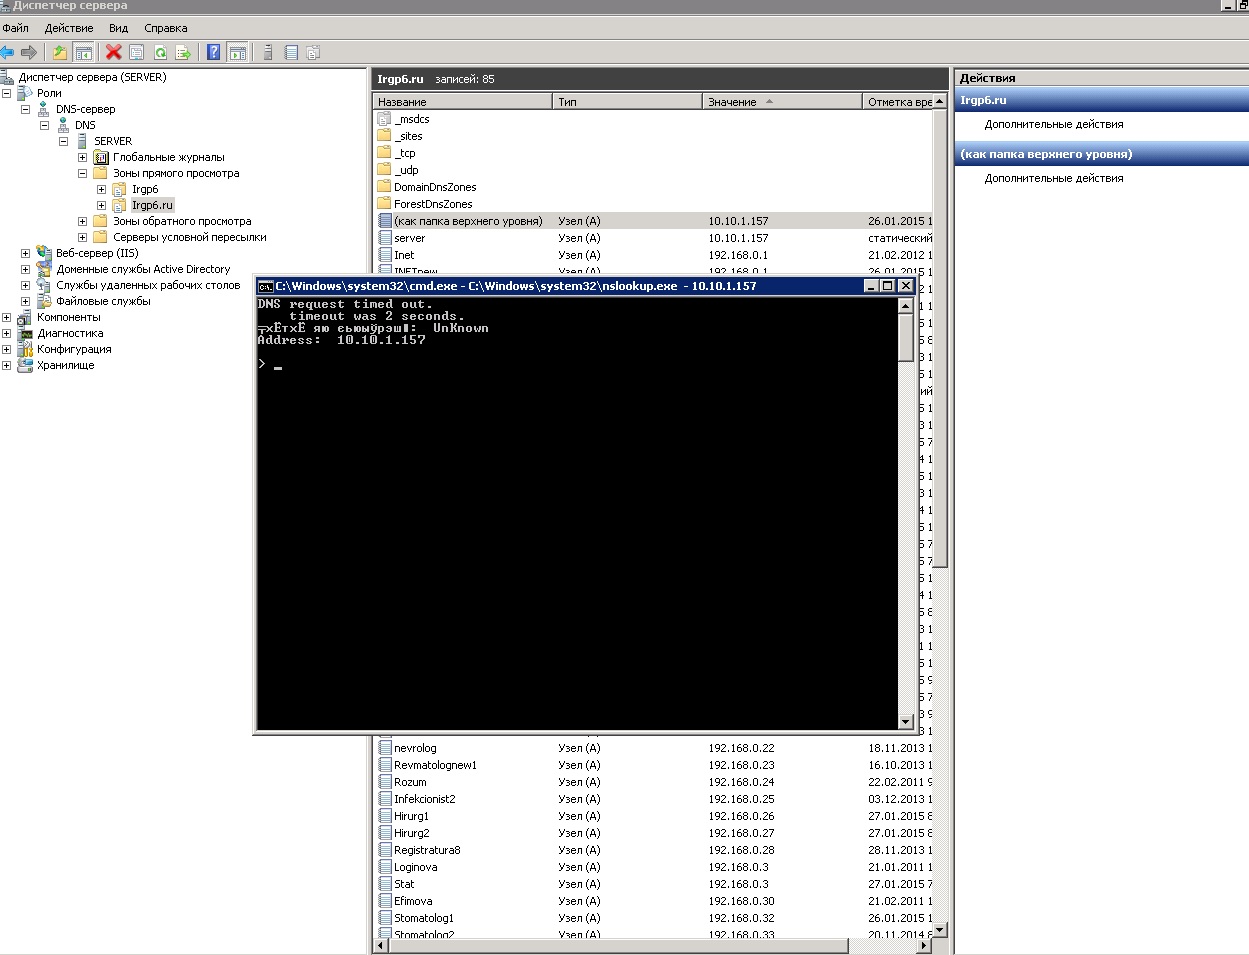1249x955 pixels.
Task: Click the cmd.exe window title bar icon
Action: tap(266, 286)
